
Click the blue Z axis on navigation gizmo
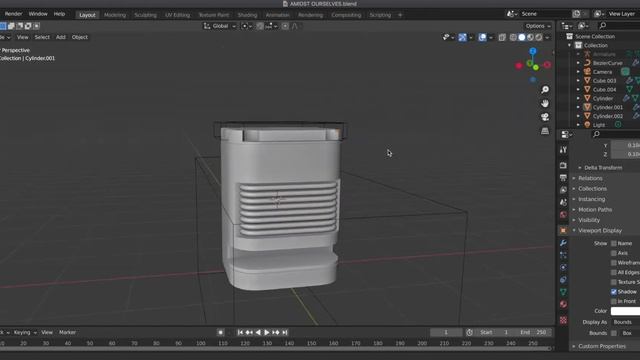point(533,51)
